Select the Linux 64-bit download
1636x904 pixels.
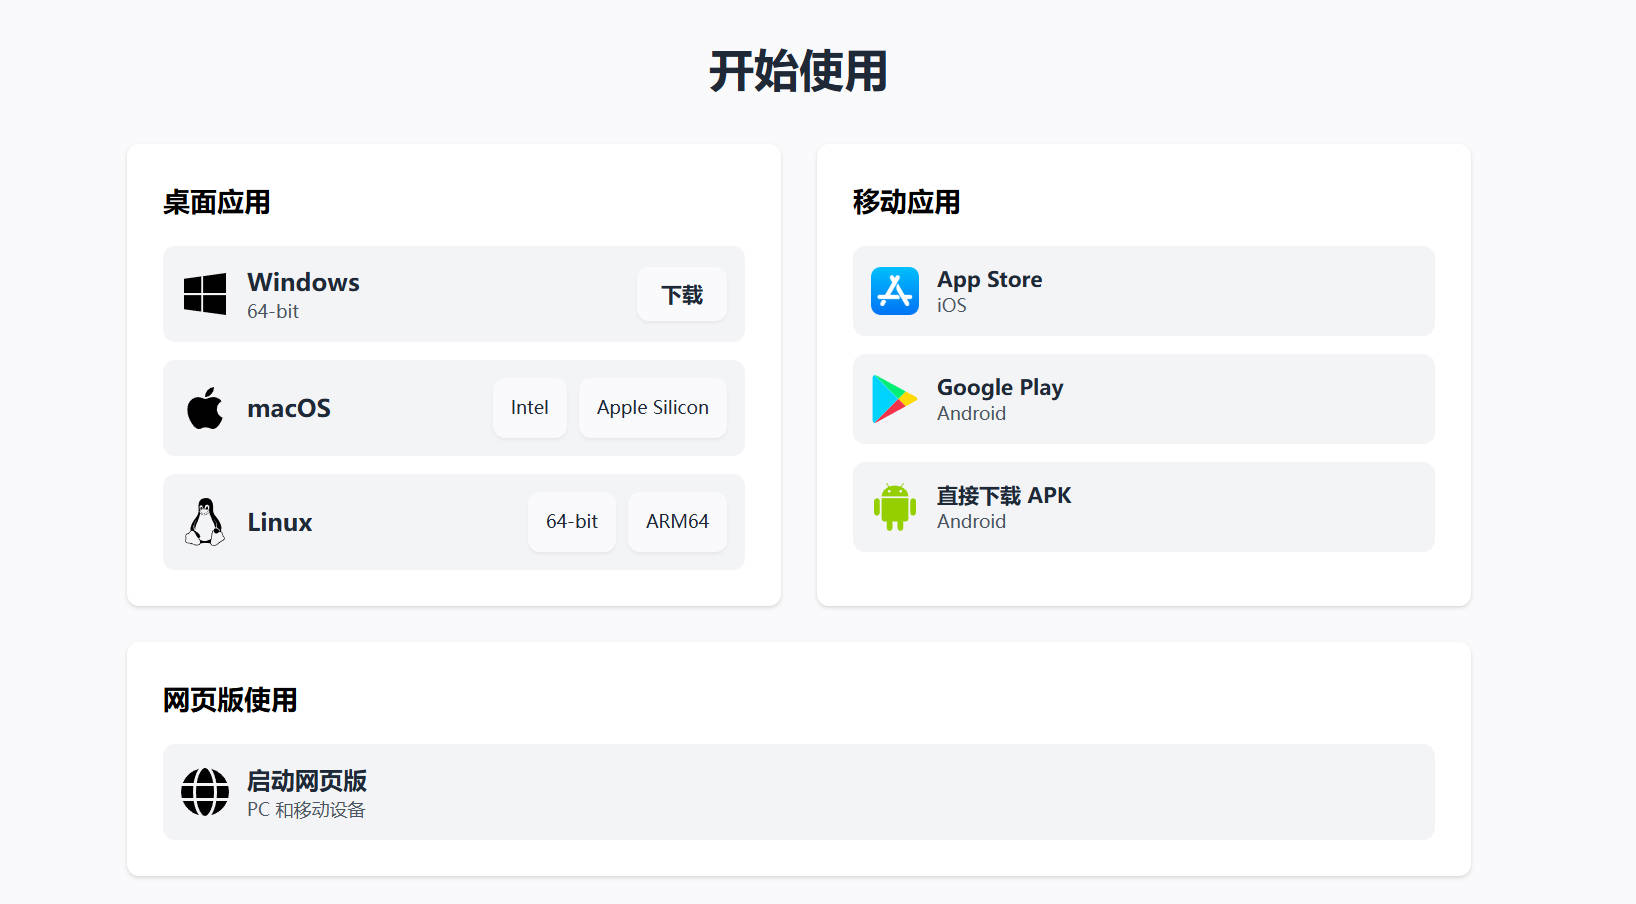tap(572, 522)
